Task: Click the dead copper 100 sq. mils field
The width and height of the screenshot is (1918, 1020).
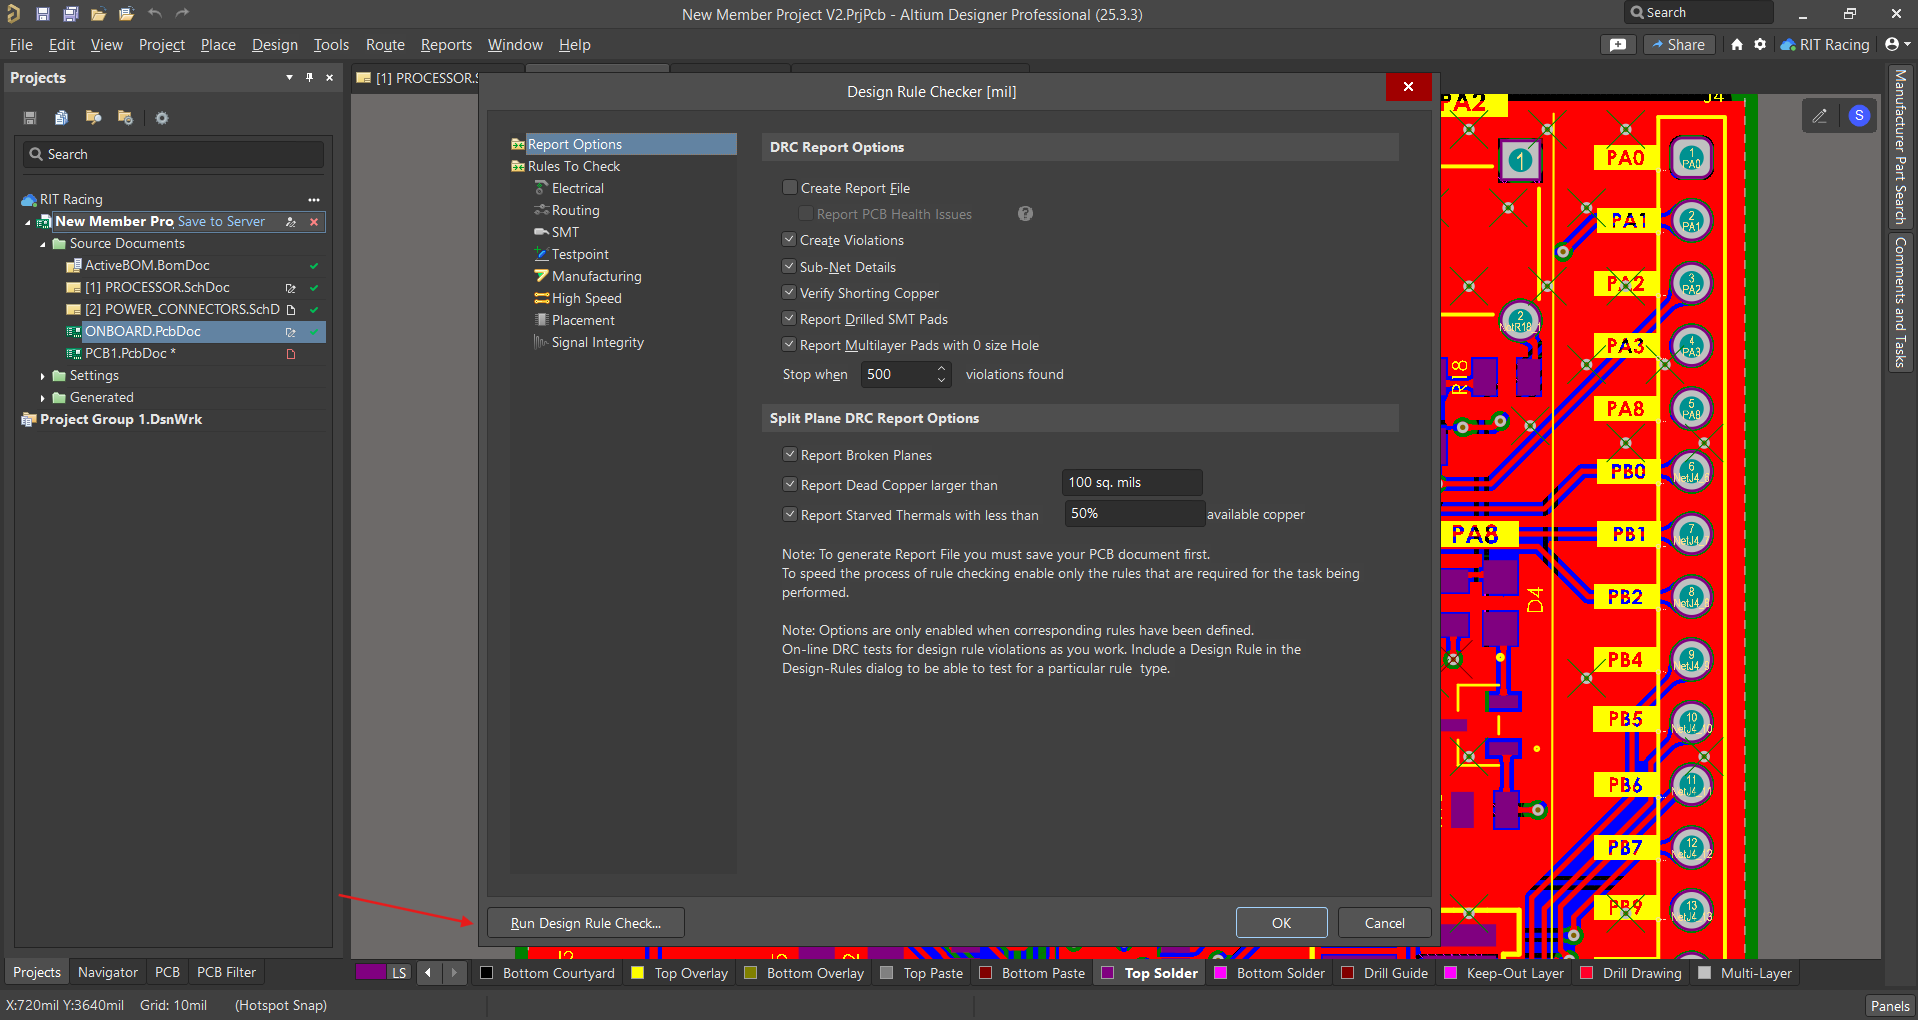Action: click(1132, 483)
